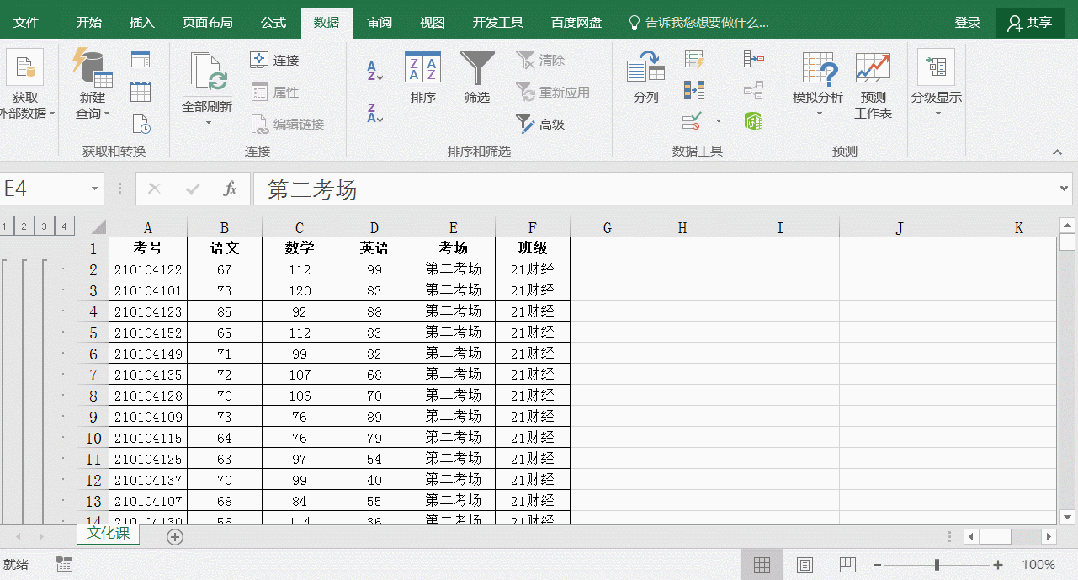The width and height of the screenshot is (1078, 580).
Task: Switch to the View tab
Action: click(432, 23)
